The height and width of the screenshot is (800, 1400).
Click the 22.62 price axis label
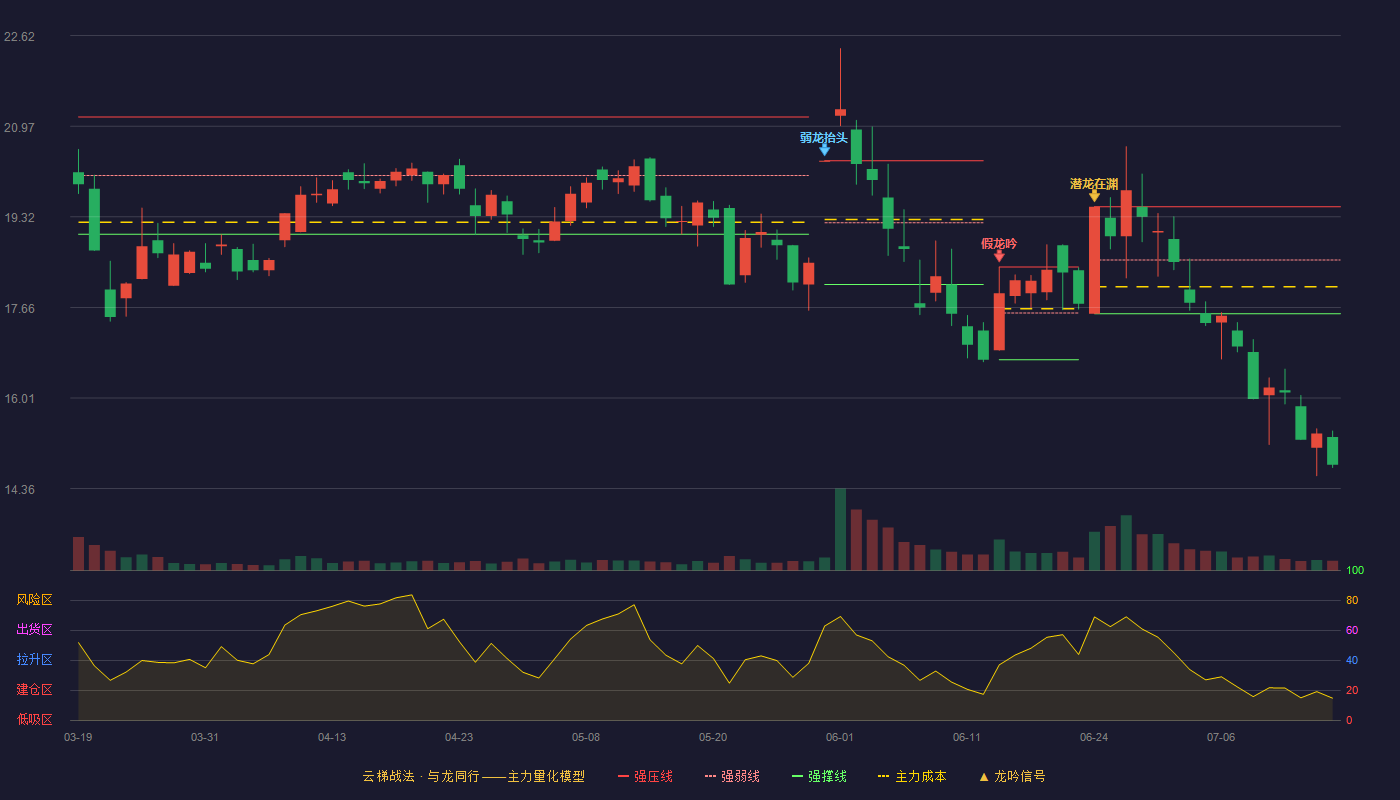pos(19,37)
